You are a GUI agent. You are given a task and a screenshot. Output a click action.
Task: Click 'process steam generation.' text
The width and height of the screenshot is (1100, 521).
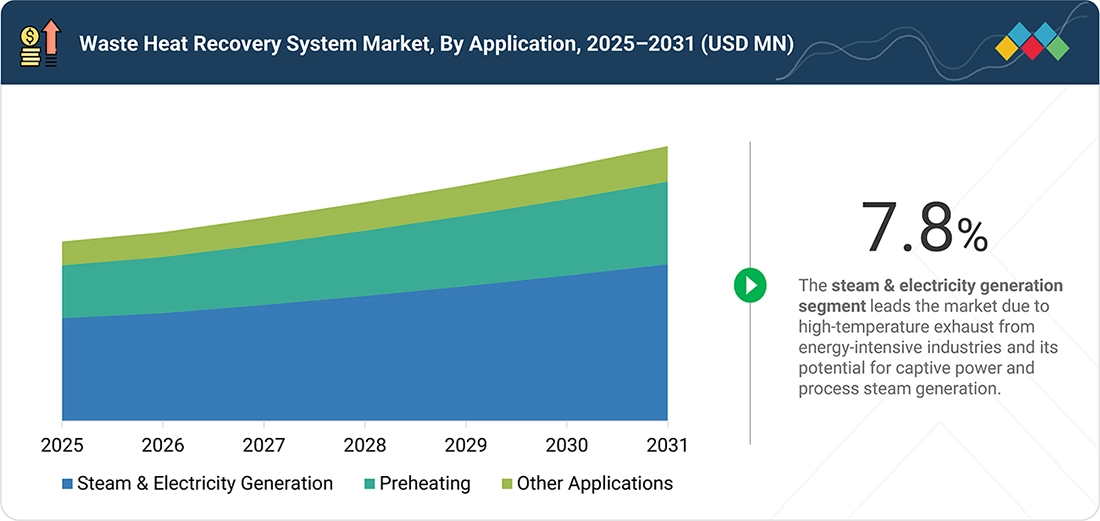coord(899,389)
